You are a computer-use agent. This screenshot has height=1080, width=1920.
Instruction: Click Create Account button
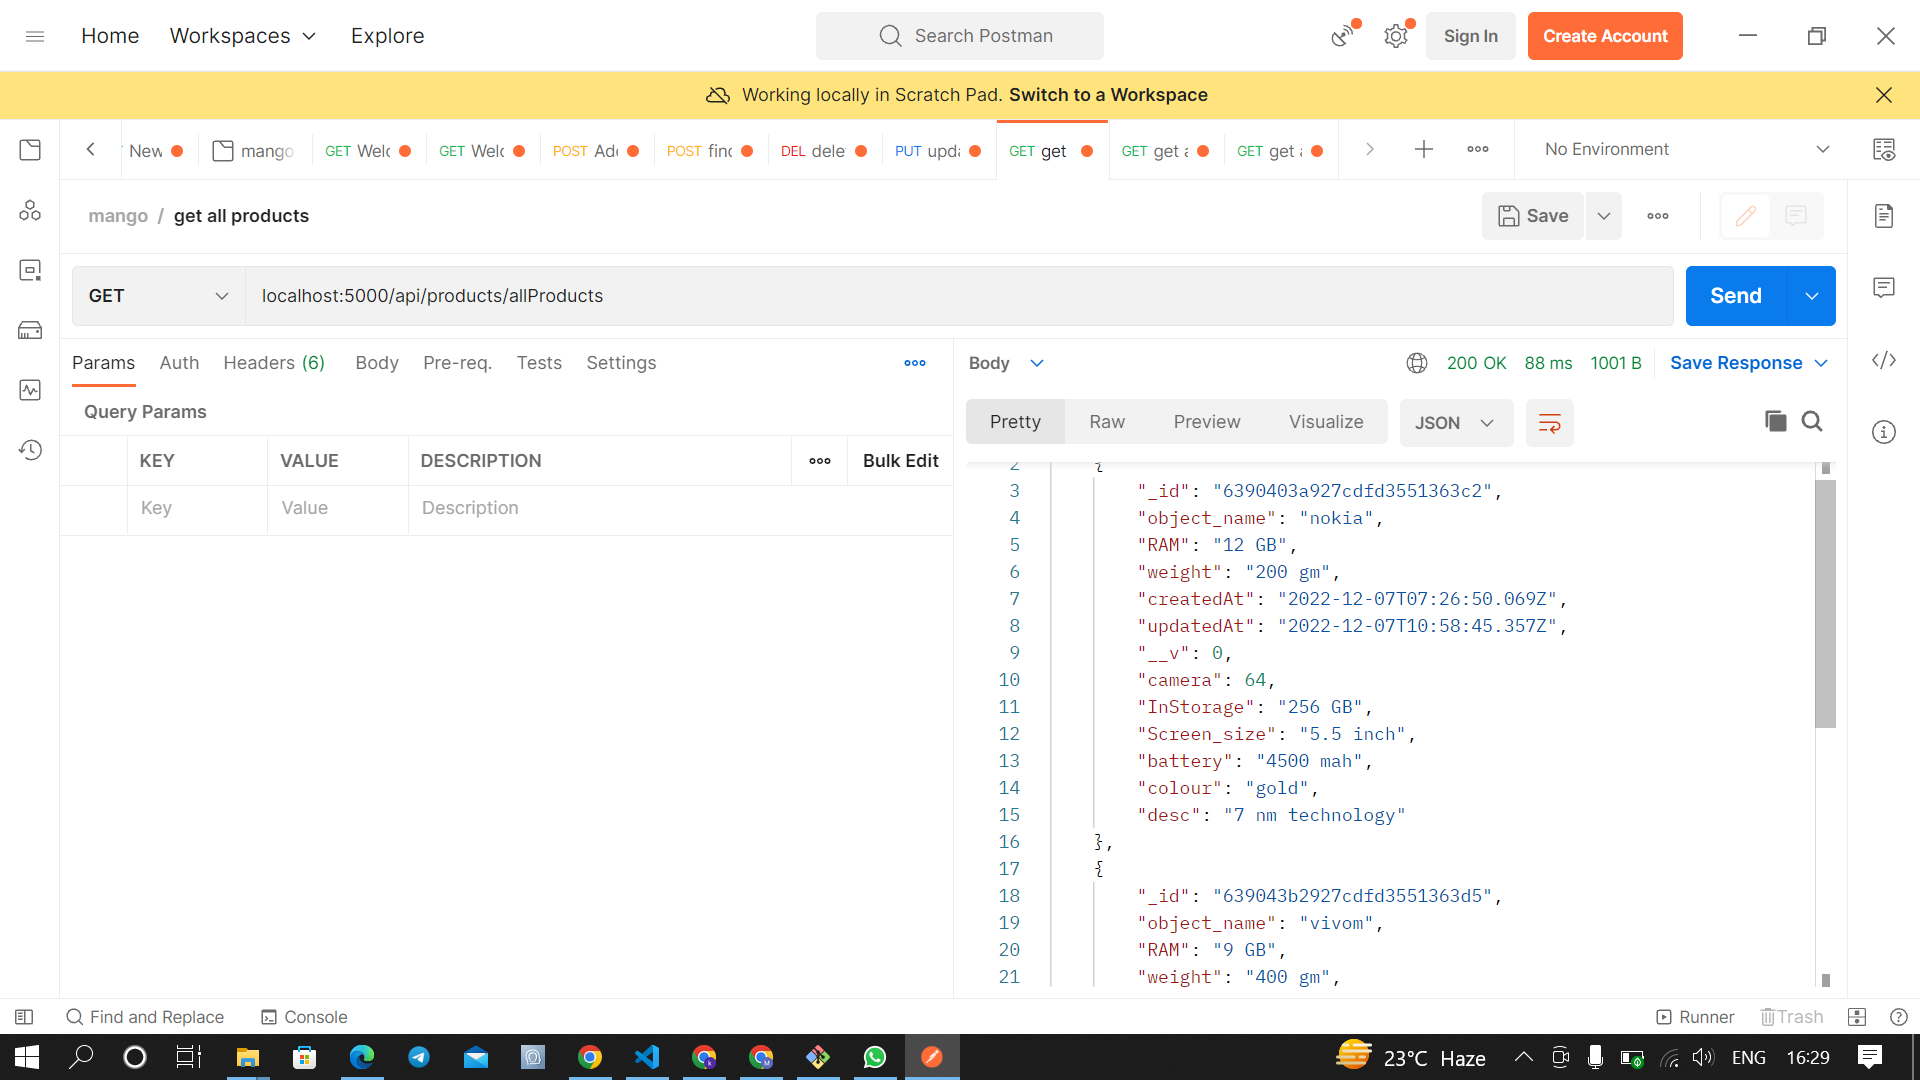click(x=1605, y=36)
